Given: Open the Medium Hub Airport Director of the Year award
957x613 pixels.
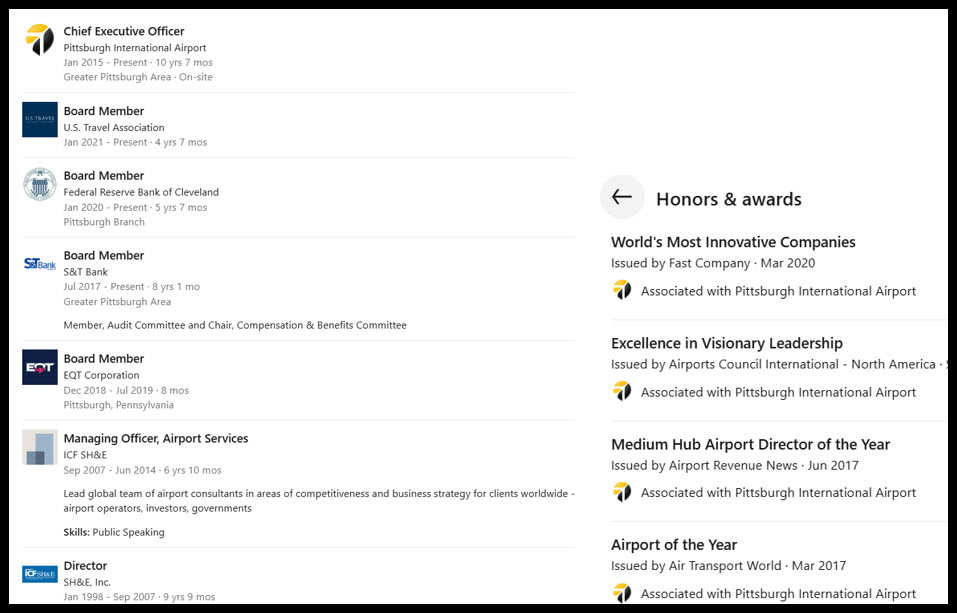Looking at the screenshot, I should [x=751, y=444].
